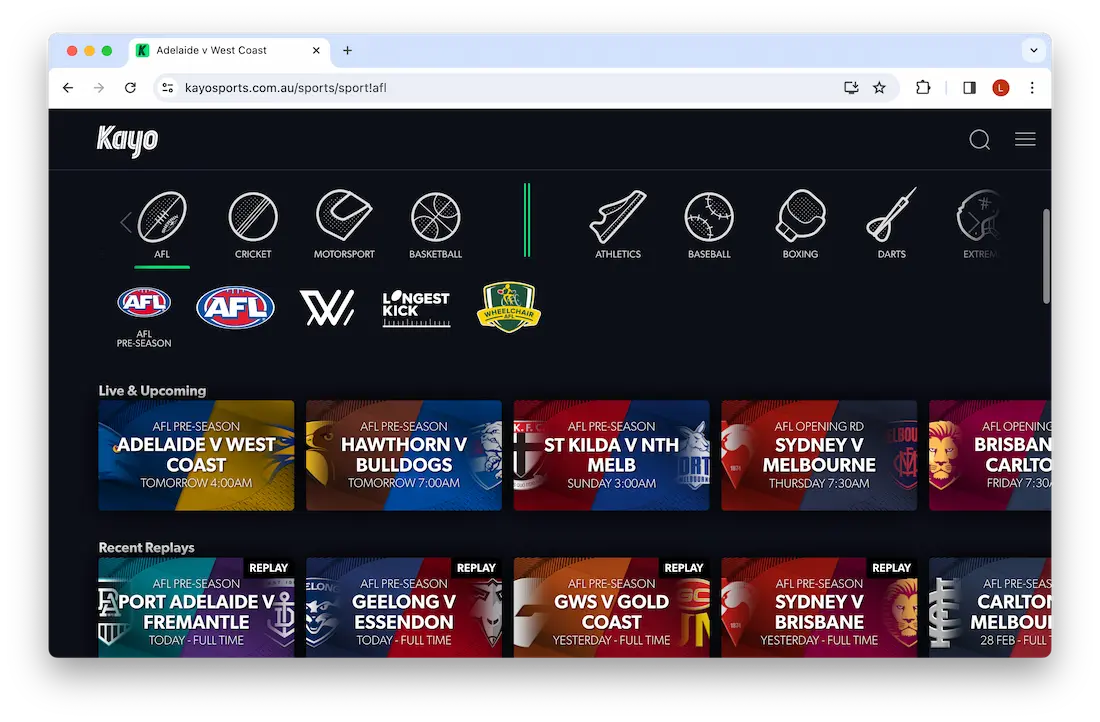Open the Longest Kick competition

416,308
